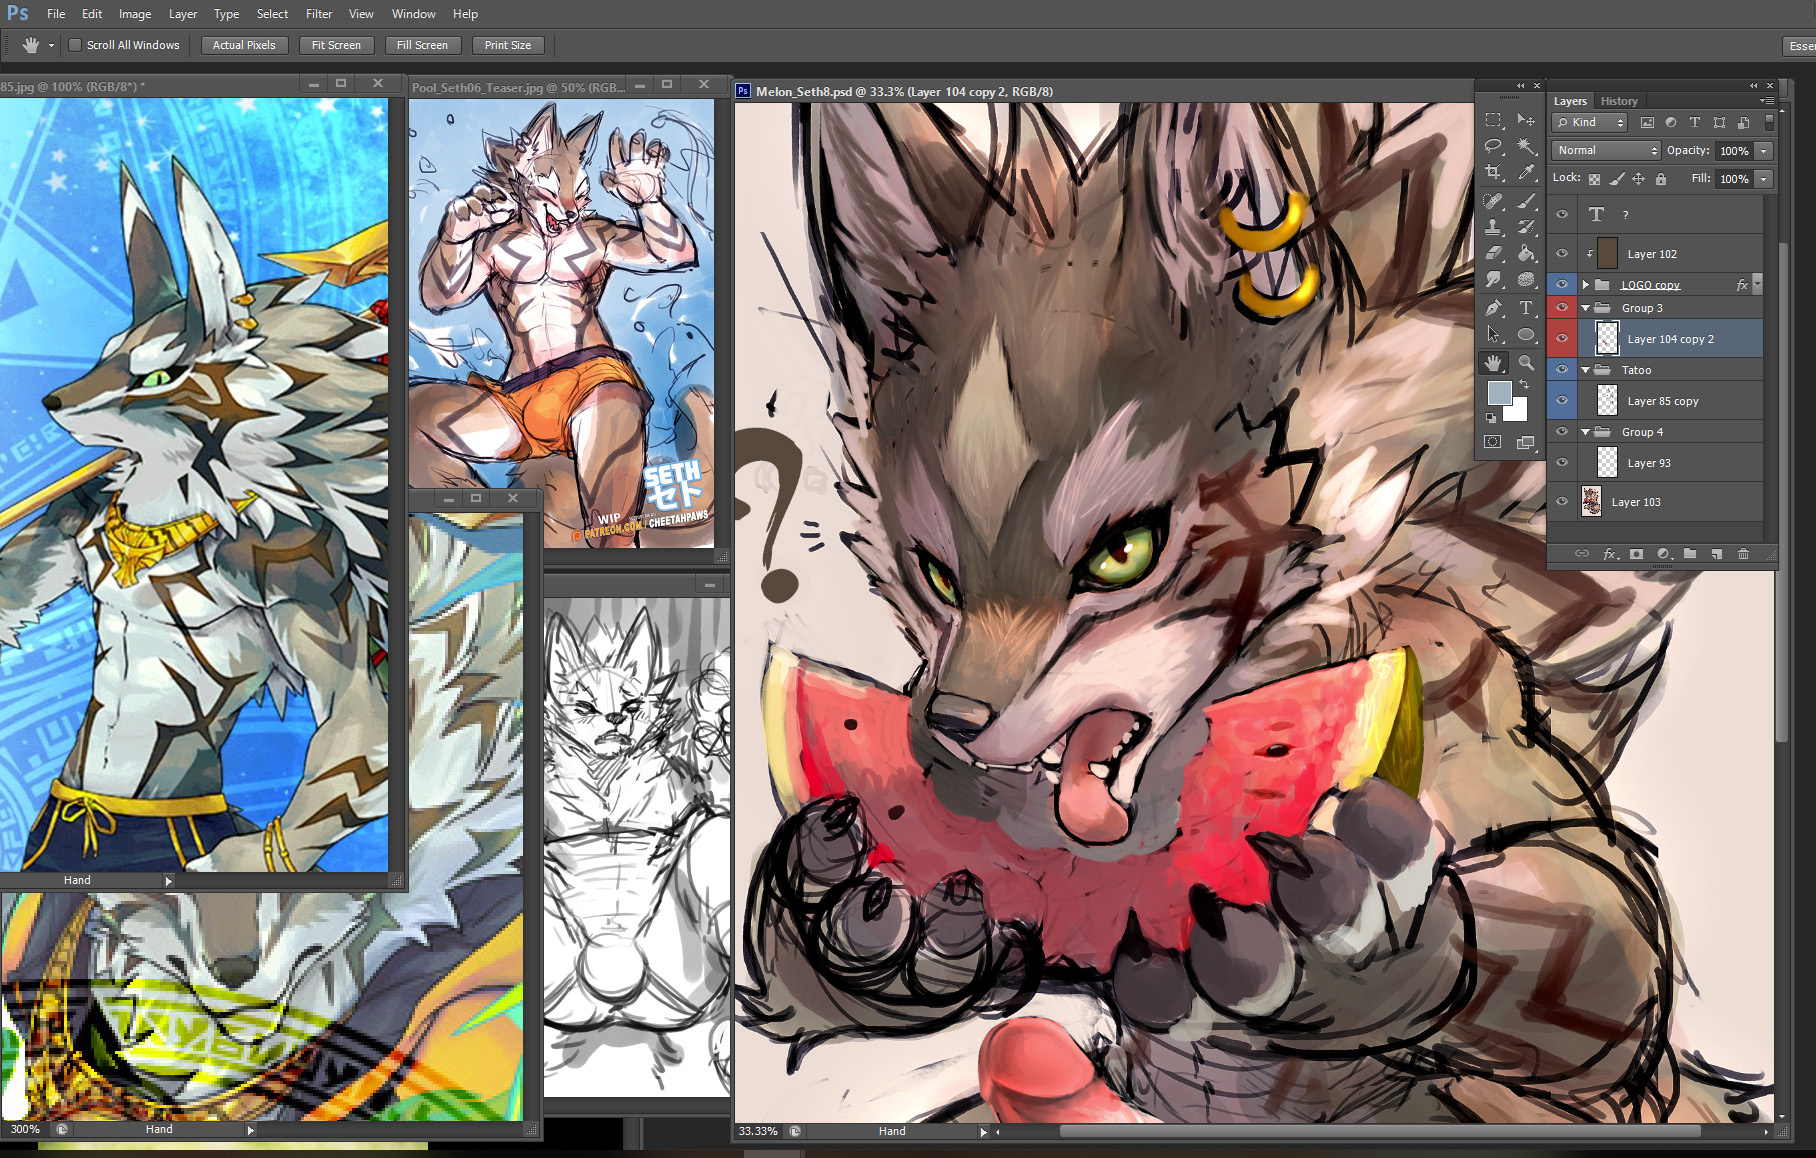Toggle Tatoo group visibility
The image size is (1816, 1158).
coord(1562,370)
